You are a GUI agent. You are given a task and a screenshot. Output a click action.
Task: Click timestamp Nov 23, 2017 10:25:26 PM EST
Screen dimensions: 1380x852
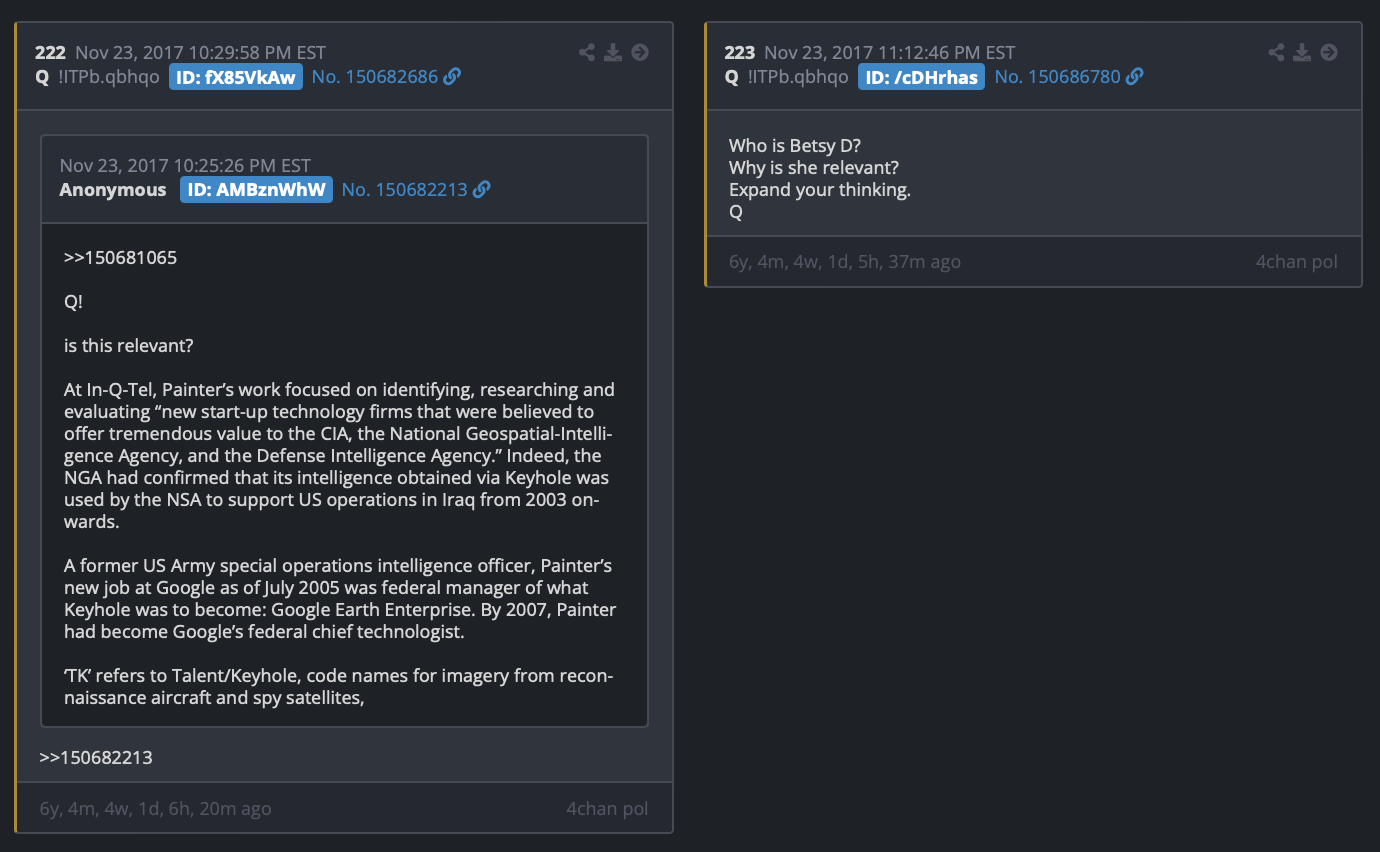point(185,166)
